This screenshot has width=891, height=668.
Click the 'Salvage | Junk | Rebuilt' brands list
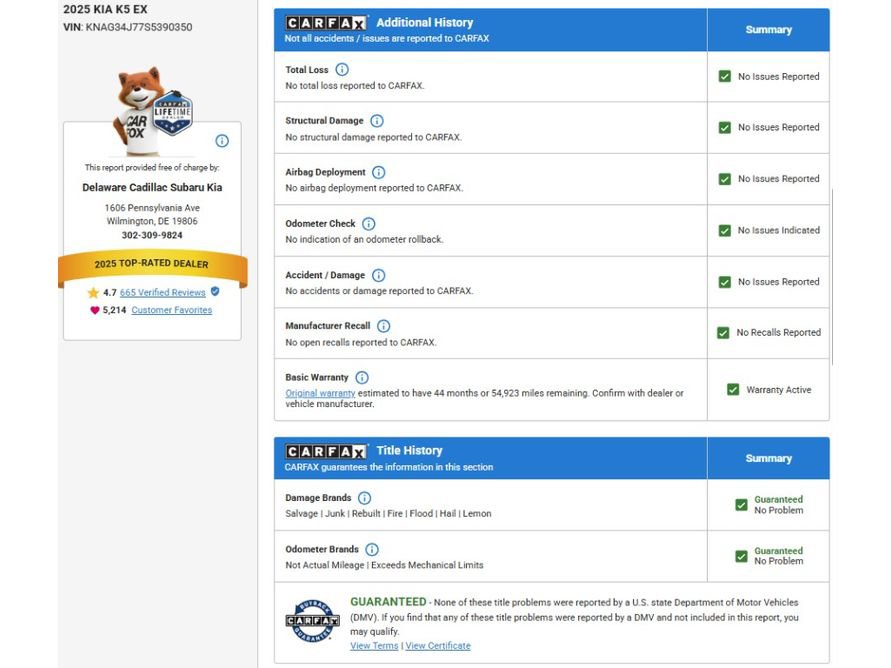coord(388,513)
